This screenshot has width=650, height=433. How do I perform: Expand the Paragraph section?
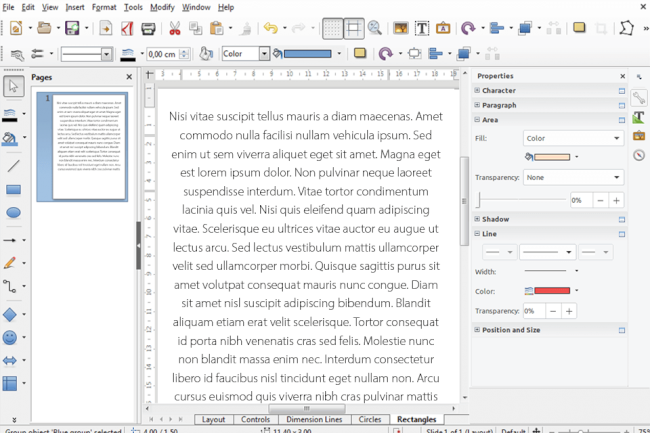(477, 105)
